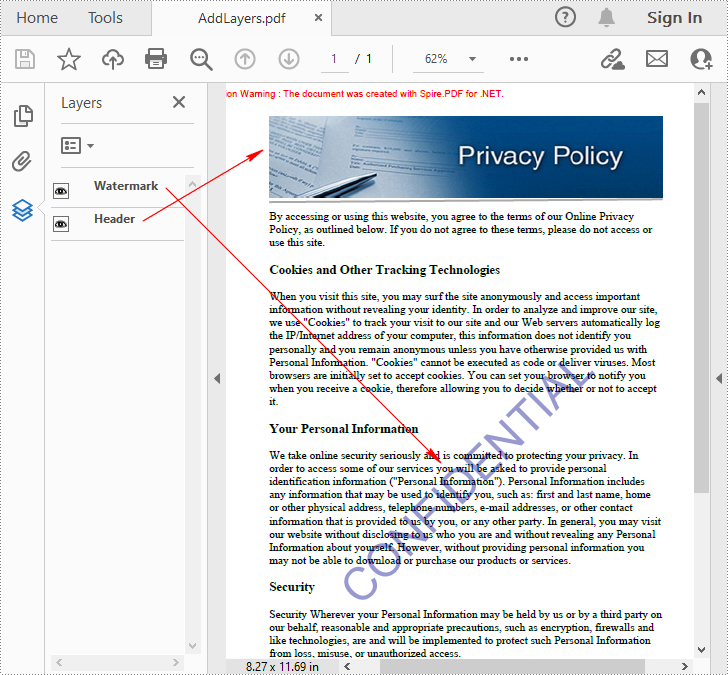Image resolution: width=728 pixels, height=675 pixels.
Task: Click the Layers panel title
Action: [82, 103]
